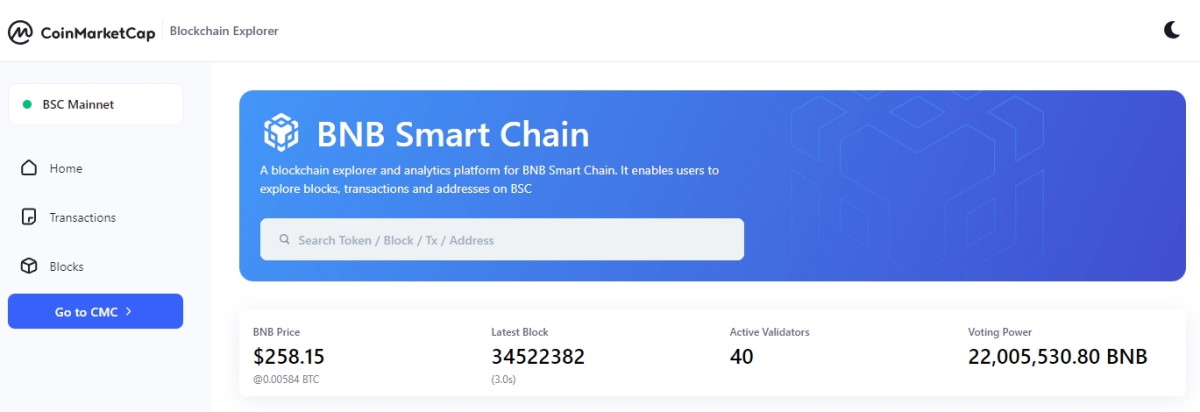
Task: Click the latest block number 34522382
Action: point(538,357)
